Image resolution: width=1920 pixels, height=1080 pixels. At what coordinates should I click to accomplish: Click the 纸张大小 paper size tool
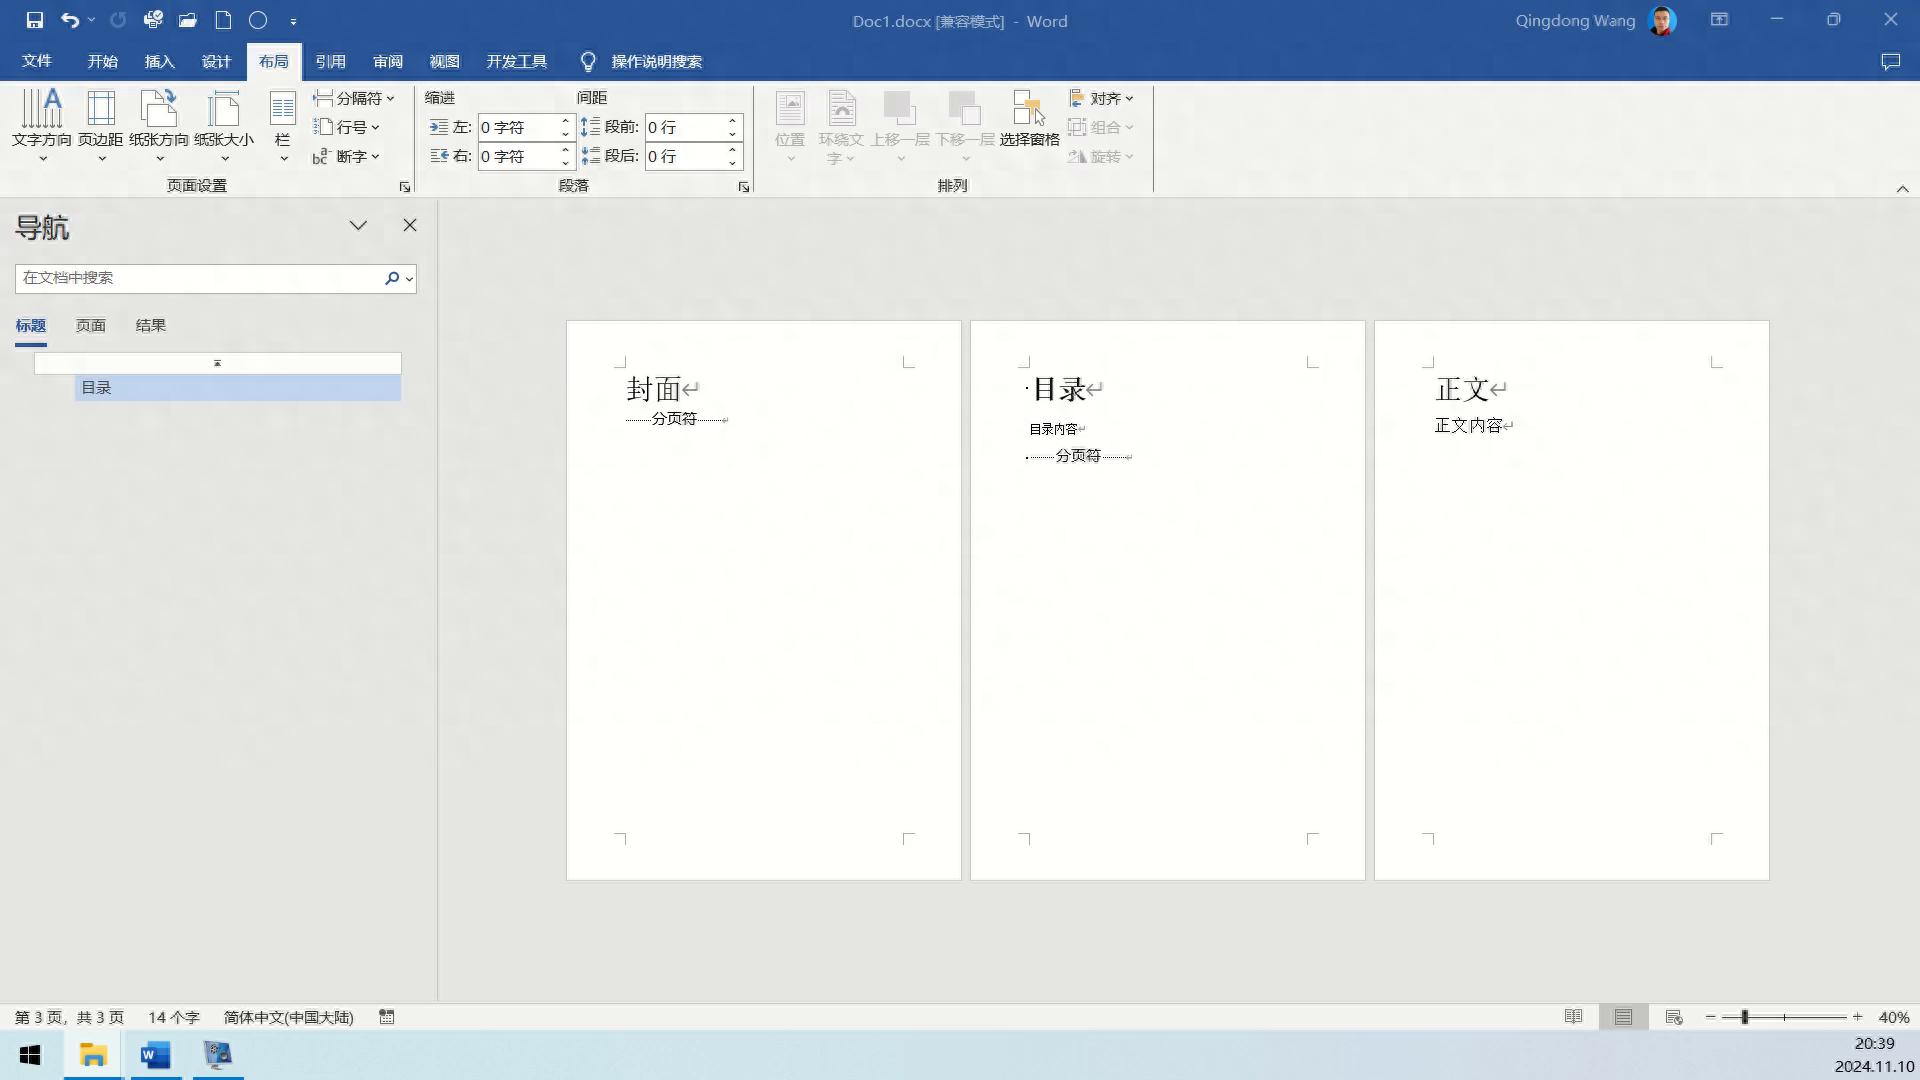click(x=223, y=125)
